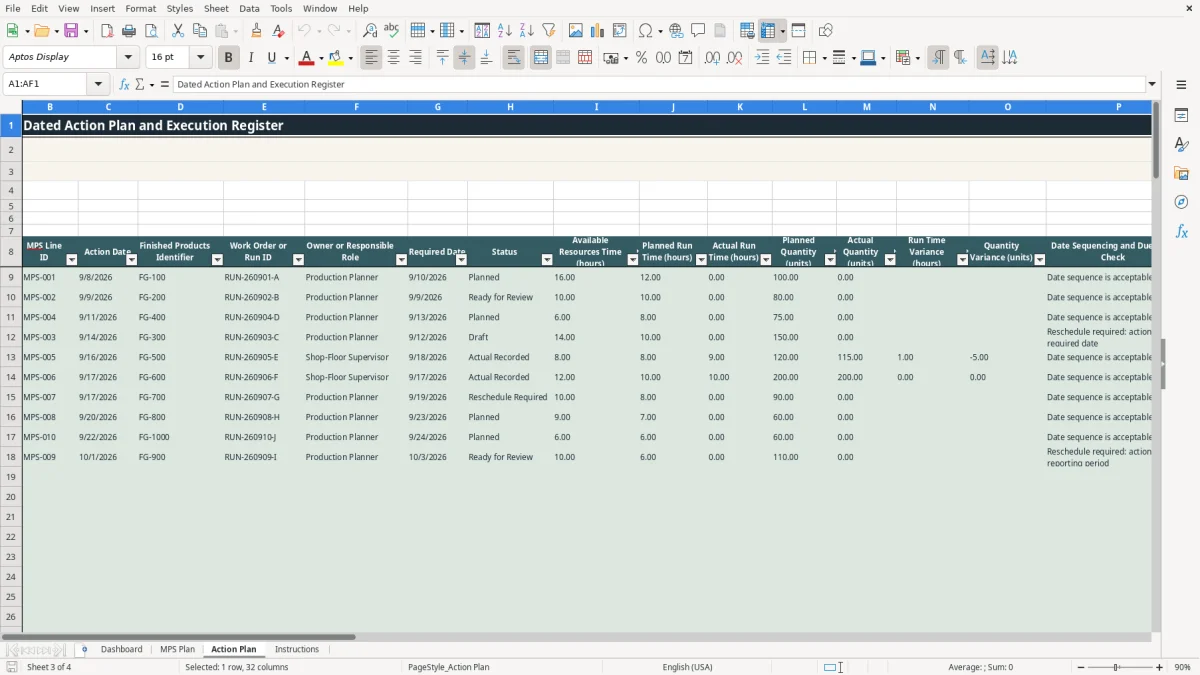1200x675 pixels.
Task: Click the Clear Direct Formatting icon
Action: (x=278, y=31)
